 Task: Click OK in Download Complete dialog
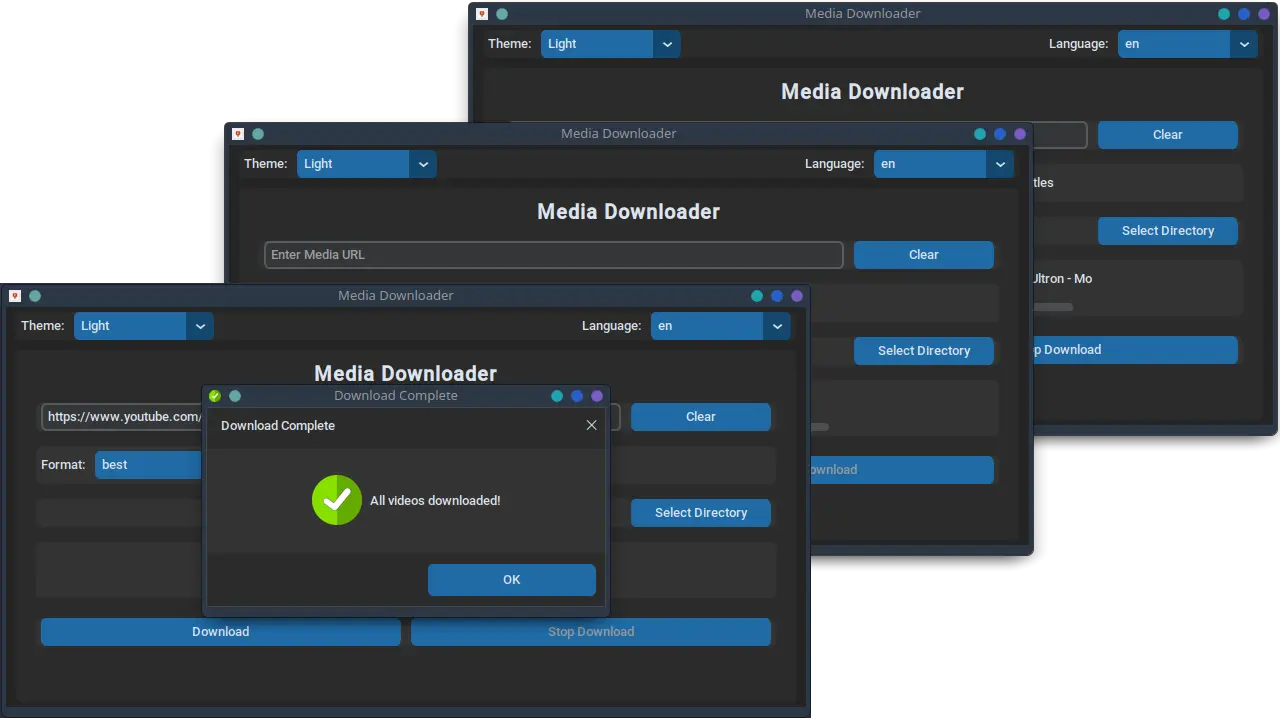click(511, 580)
